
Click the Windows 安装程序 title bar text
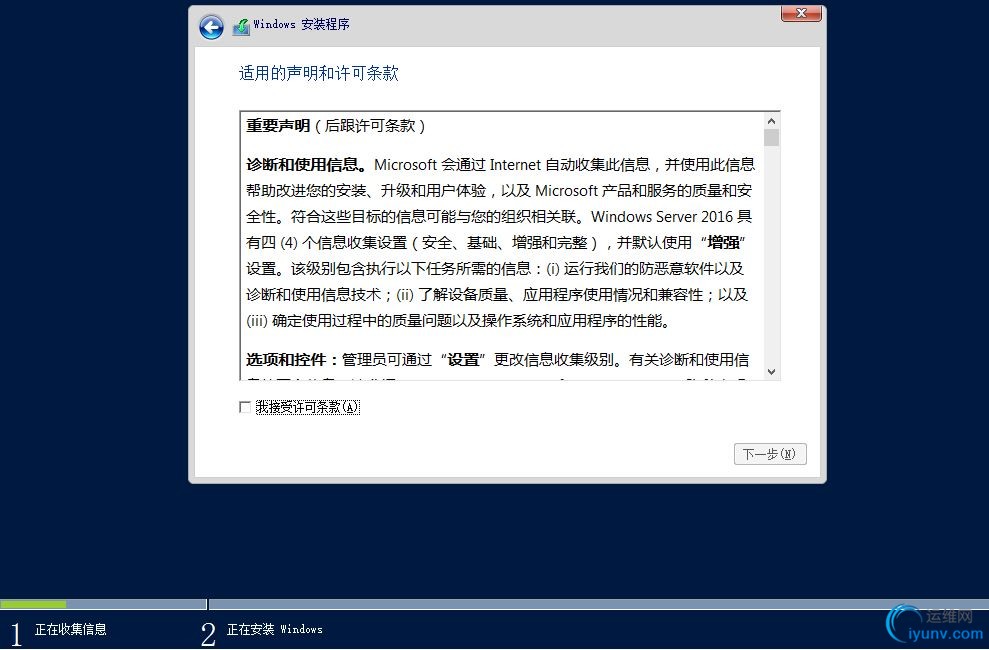point(301,25)
